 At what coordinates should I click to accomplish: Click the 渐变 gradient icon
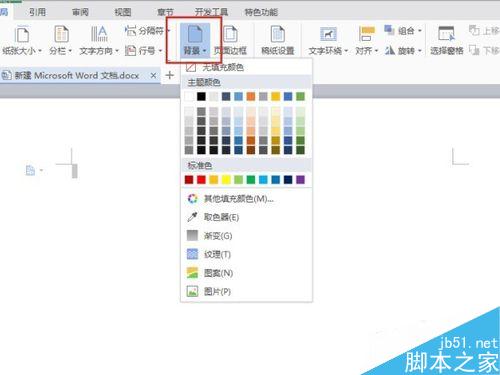coord(192,236)
